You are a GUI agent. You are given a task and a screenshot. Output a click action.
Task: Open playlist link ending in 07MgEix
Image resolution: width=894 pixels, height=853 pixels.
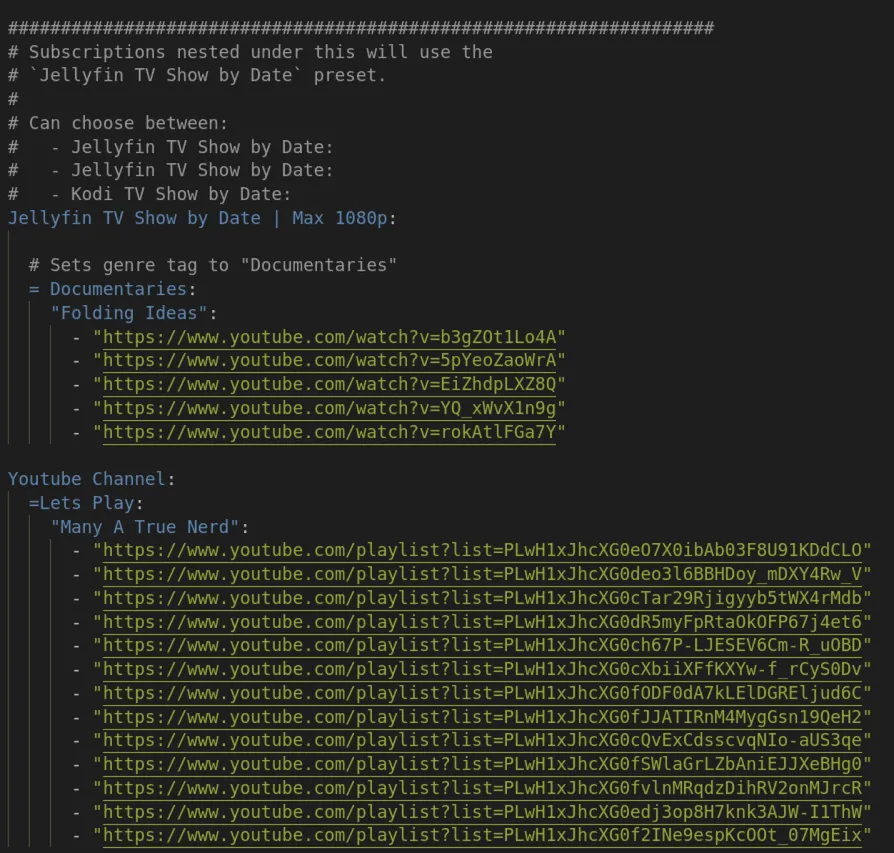tap(482, 836)
